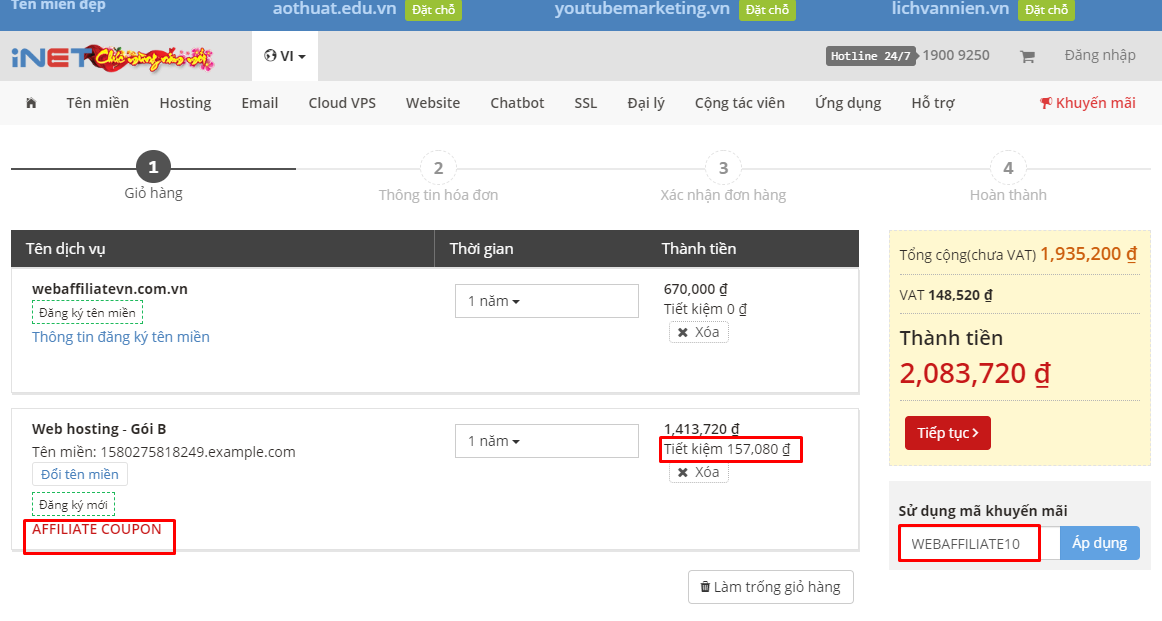The height and width of the screenshot is (621, 1162).
Task: Open the shopping cart icon
Action: 1027,56
